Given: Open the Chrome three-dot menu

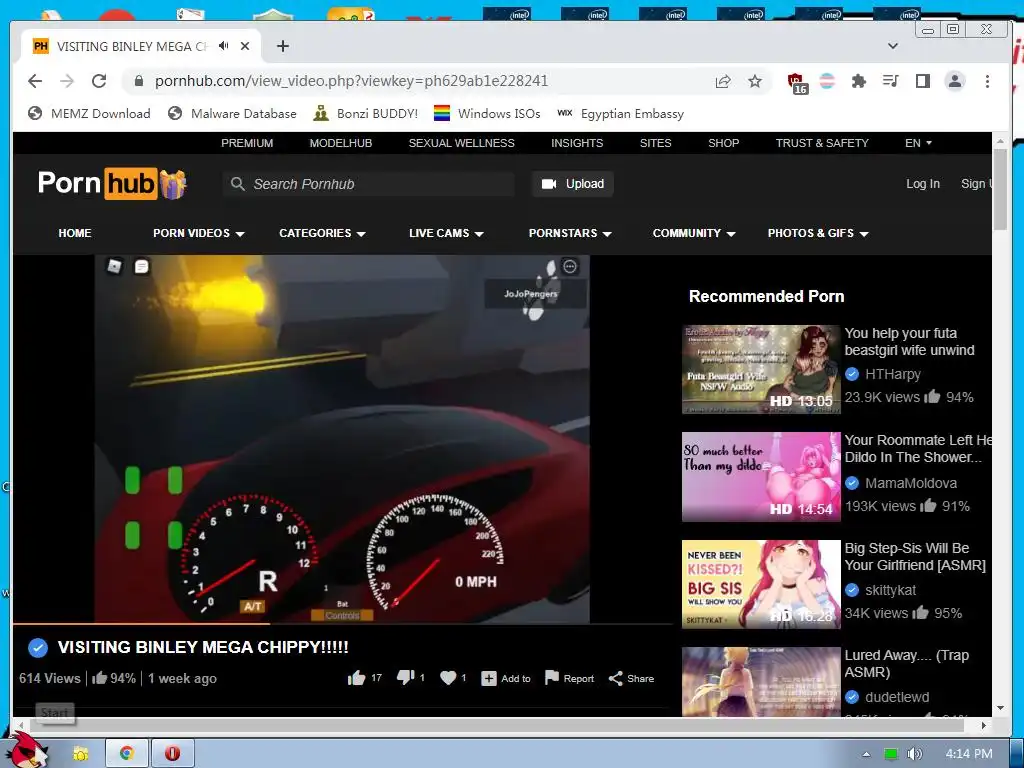Looking at the screenshot, I should point(987,81).
